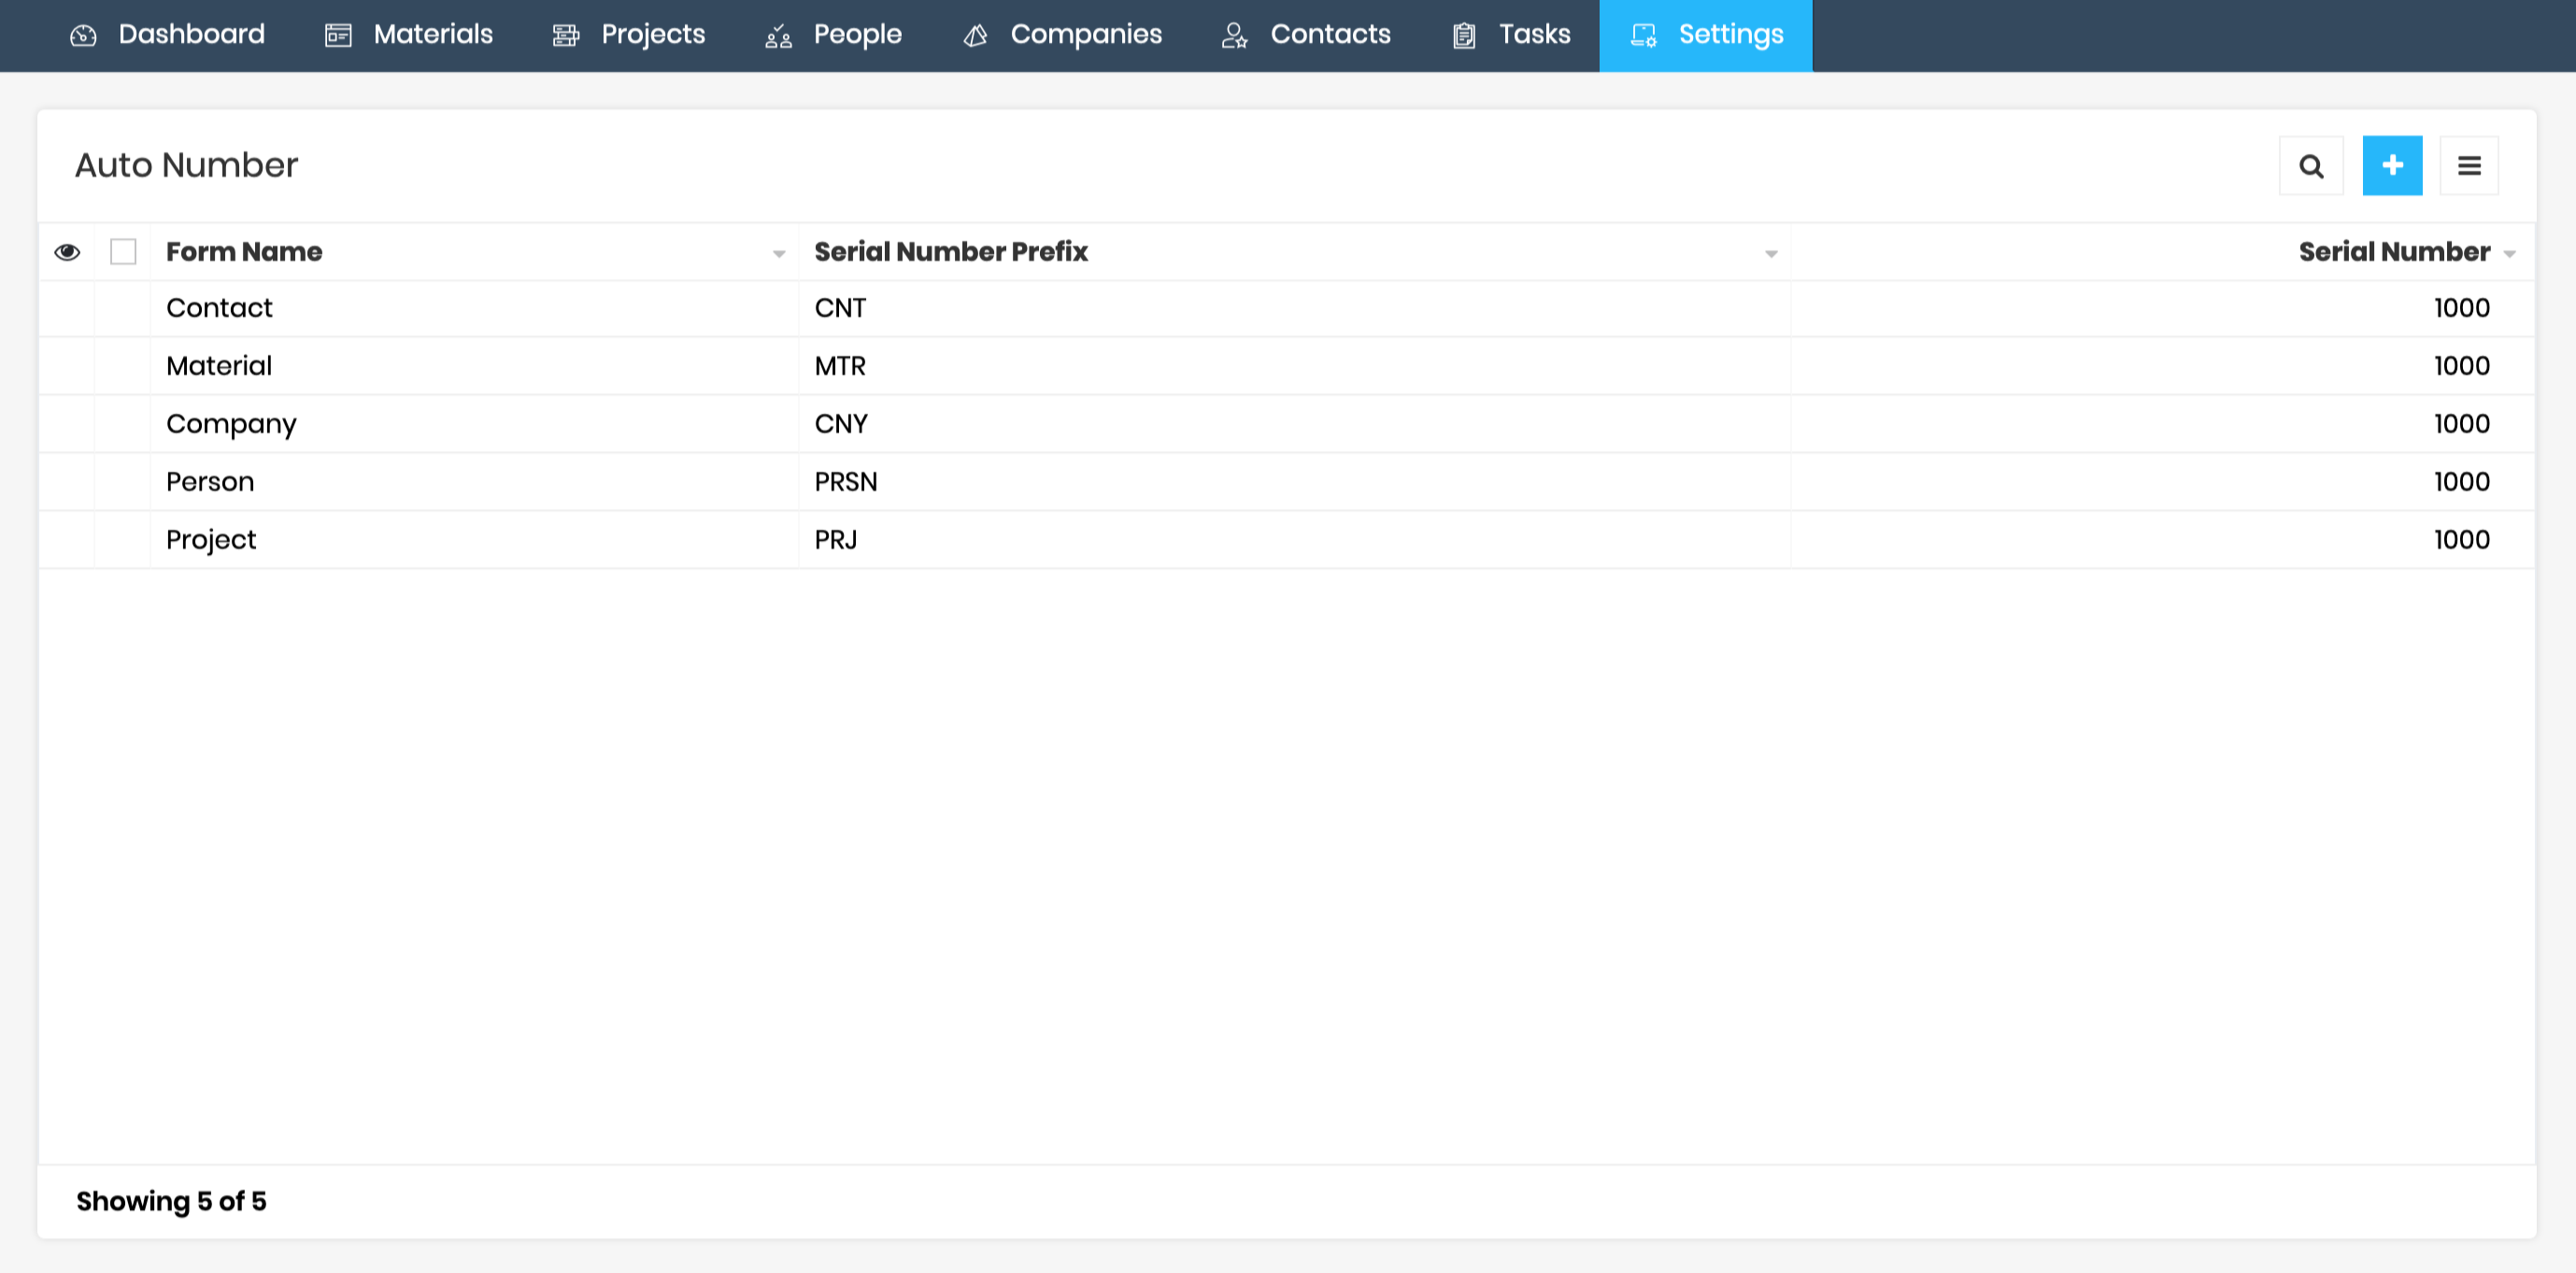2576x1273 pixels.
Task: Open the hamburger options menu
Action: [2469, 166]
